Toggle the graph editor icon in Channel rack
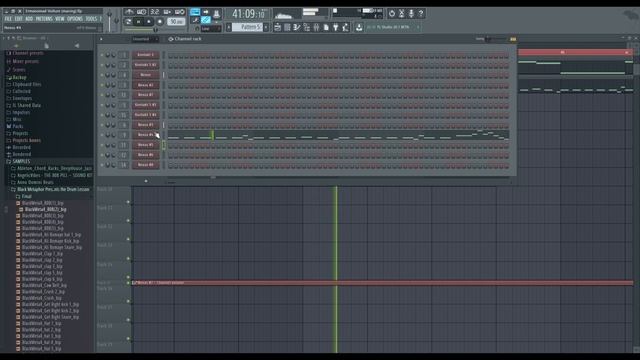640x360 pixels. [513, 39]
